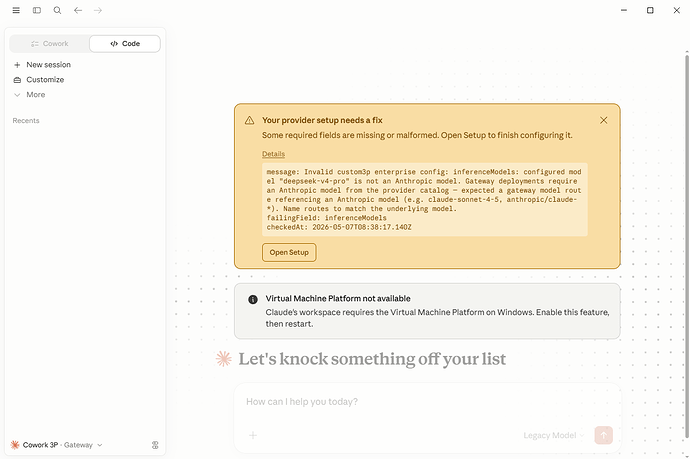This screenshot has height=459, width=690.
Task: Click the search magnifier icon
Action: (57, 10)
